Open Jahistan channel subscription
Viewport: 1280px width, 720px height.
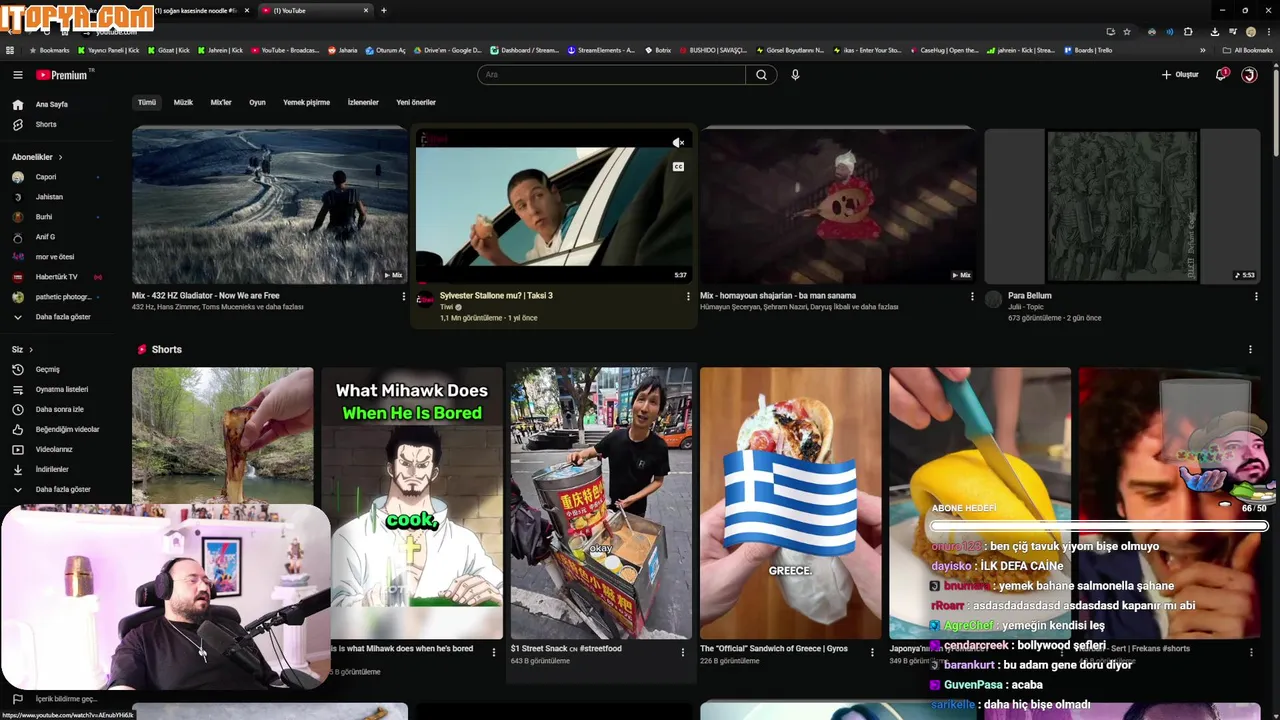tap(49, 197)
